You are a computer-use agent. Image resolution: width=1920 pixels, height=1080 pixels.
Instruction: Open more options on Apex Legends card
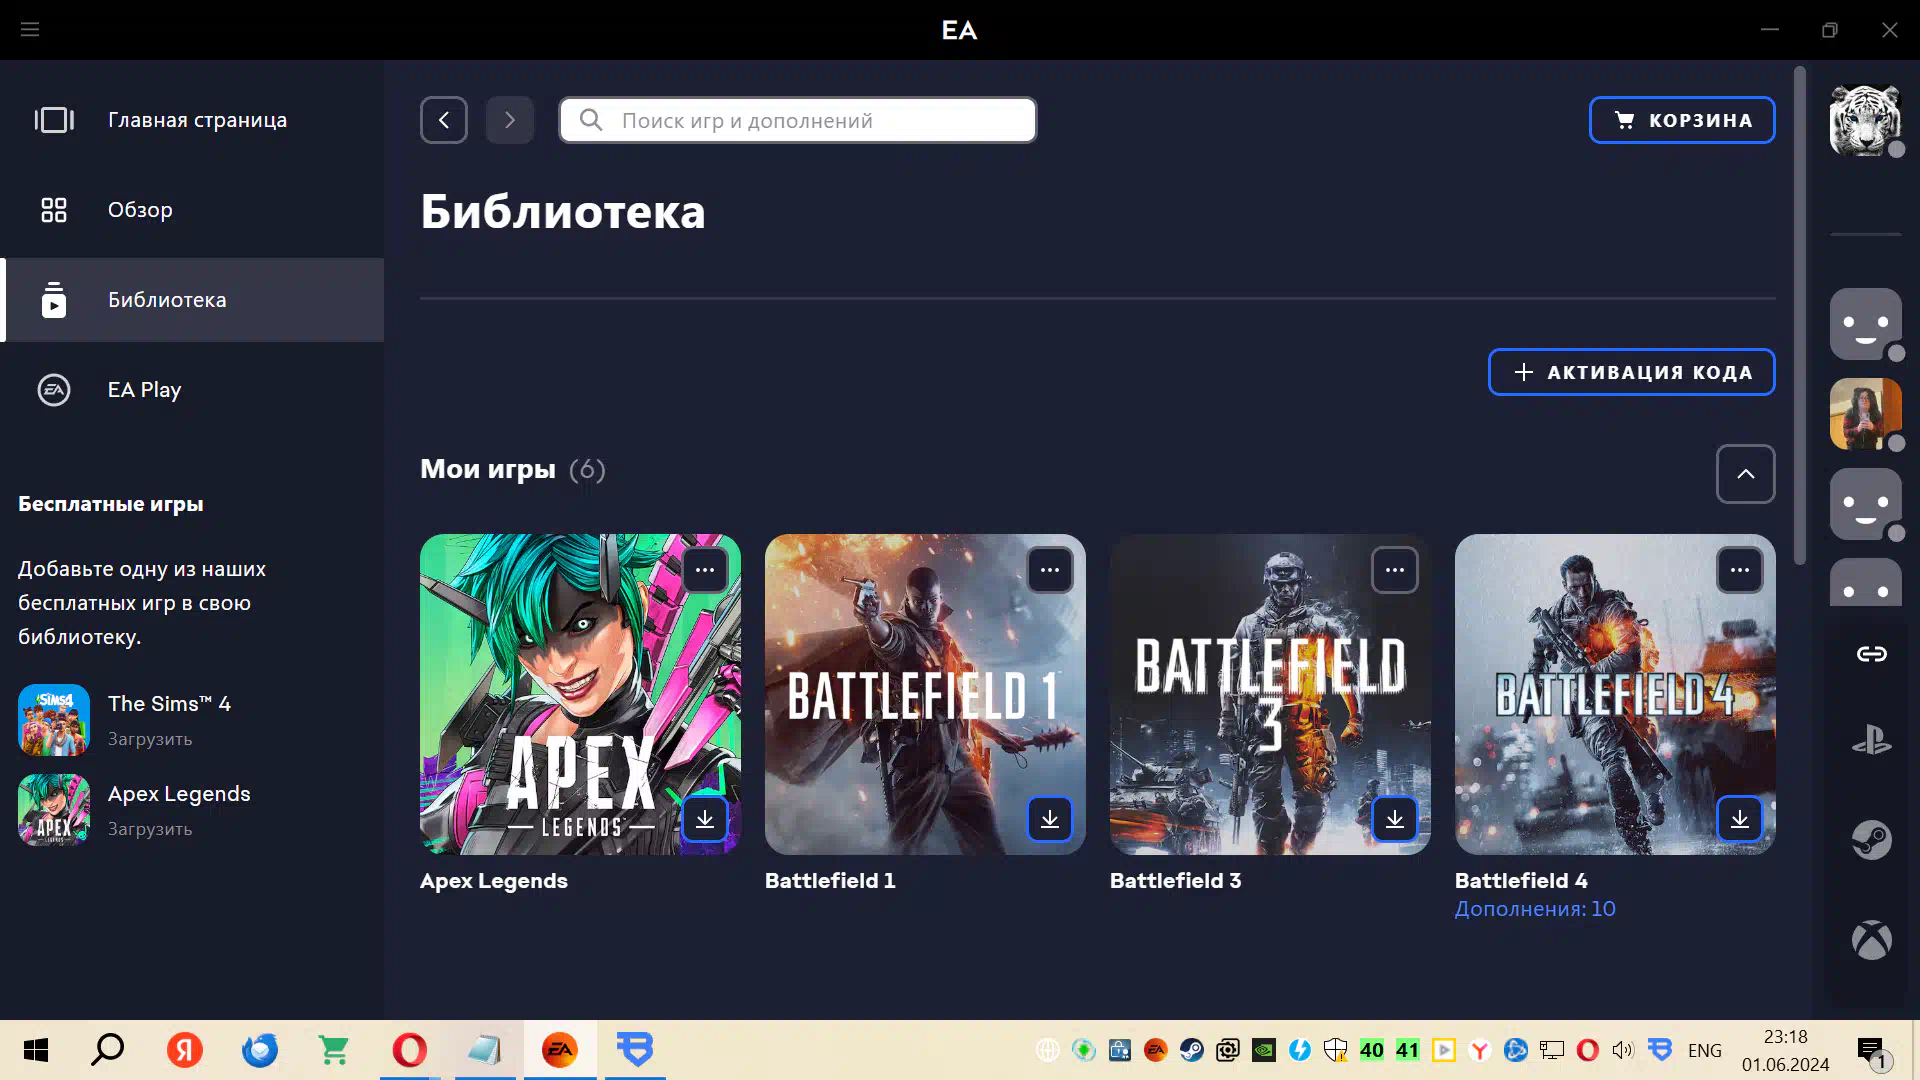[x=705, y=570]
